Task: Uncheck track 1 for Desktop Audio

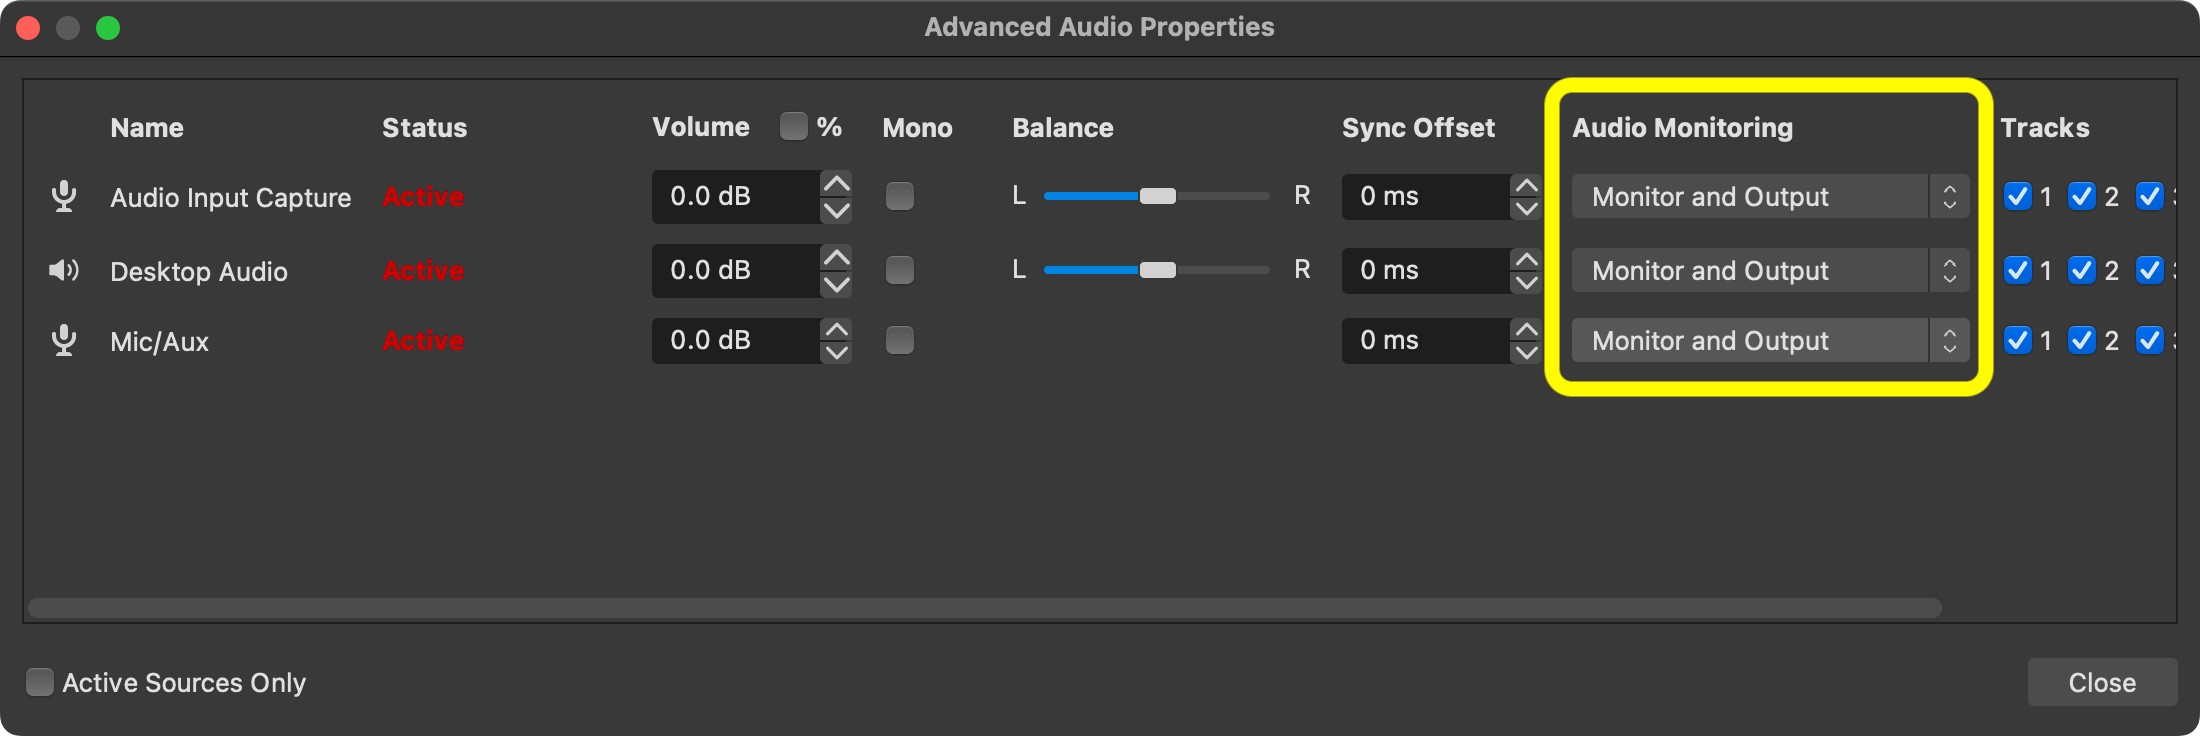Action: click(x=2018, y=270)
